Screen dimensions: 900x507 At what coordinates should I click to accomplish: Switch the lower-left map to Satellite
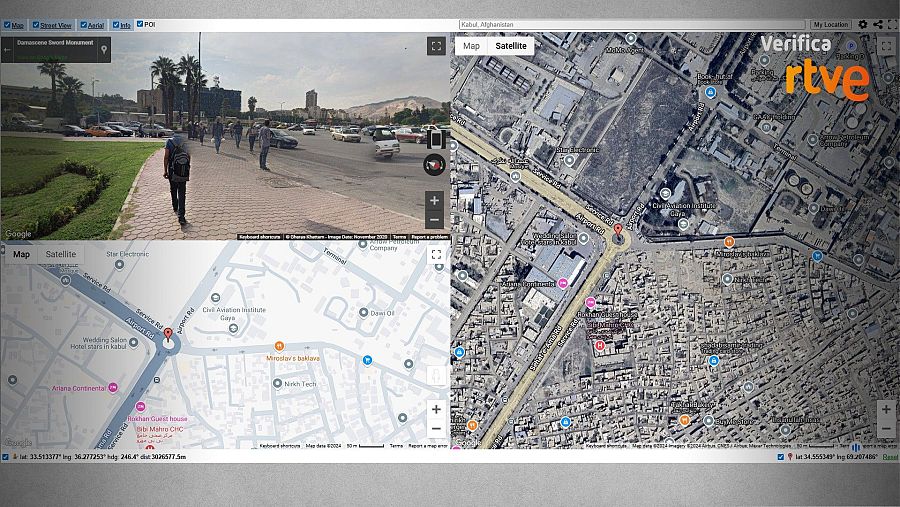61,254
